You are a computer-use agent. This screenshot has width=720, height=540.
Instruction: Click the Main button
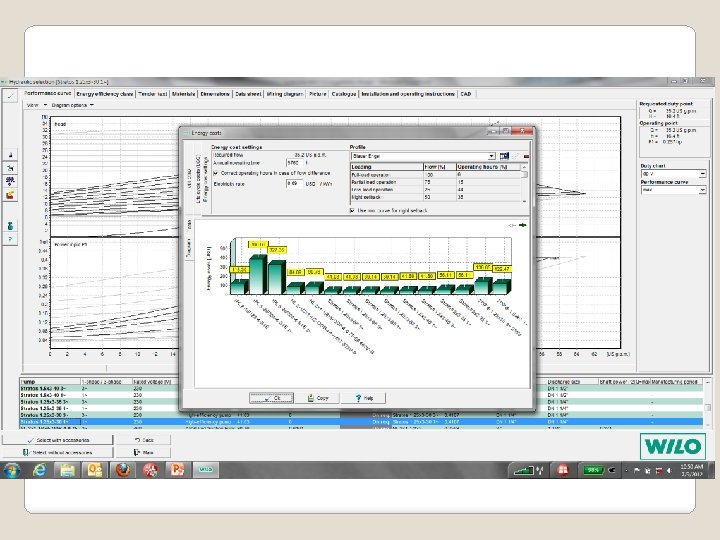tap(143, 452)
